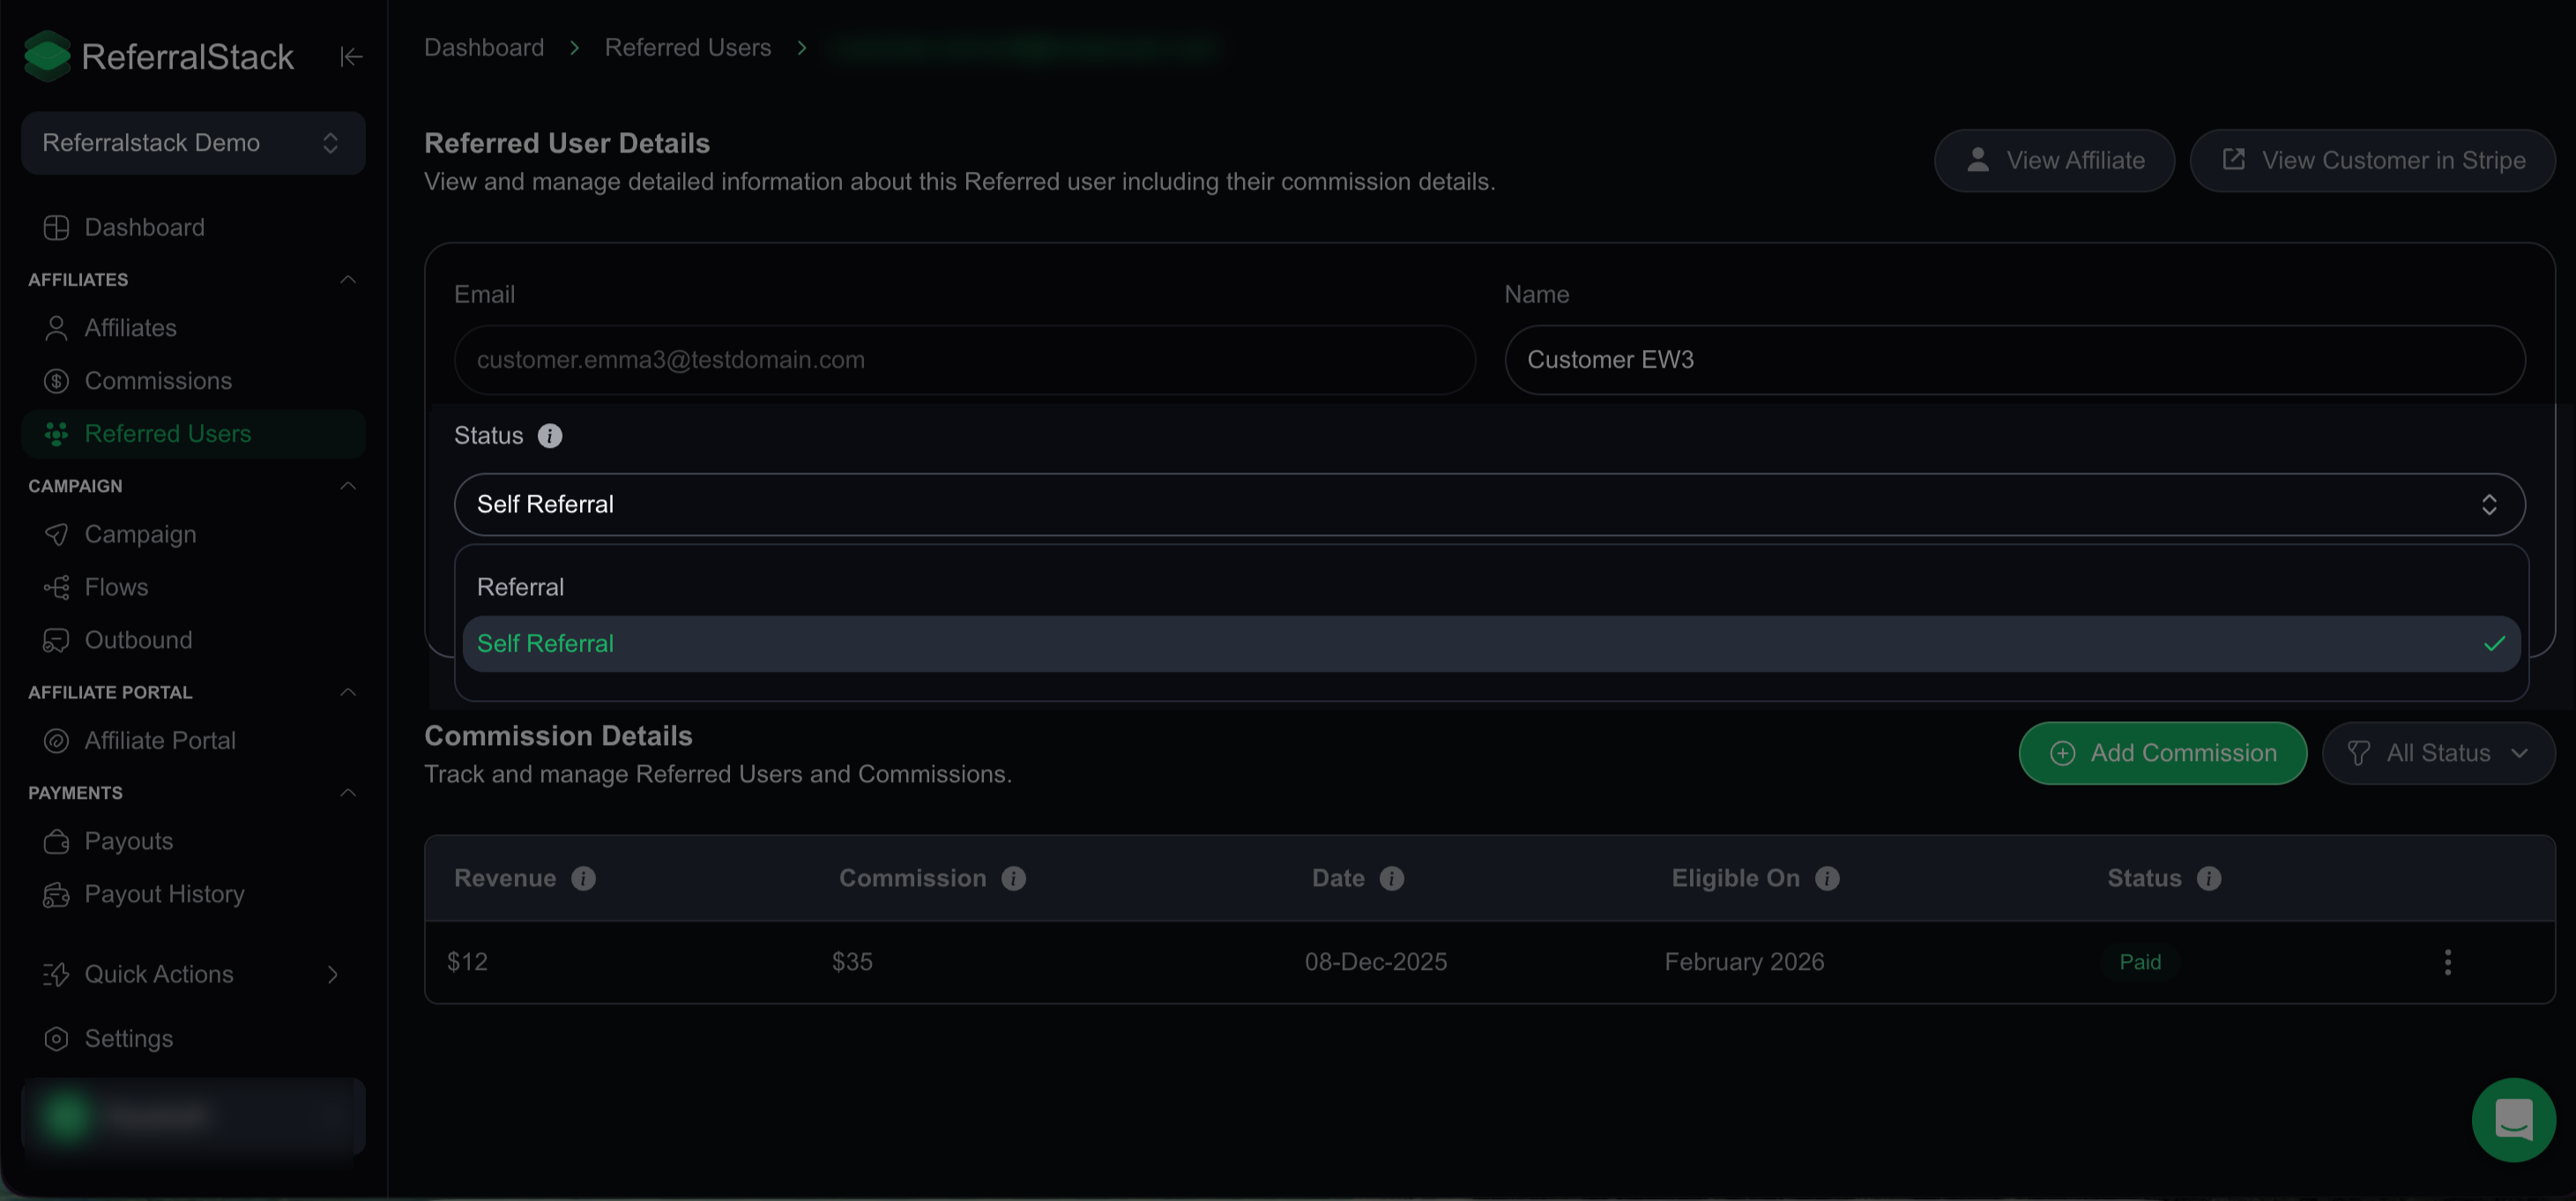This screenshot has height=1201, width=2576.
Task: Click the Eligible On info icon
Action: coord(1827,878)
